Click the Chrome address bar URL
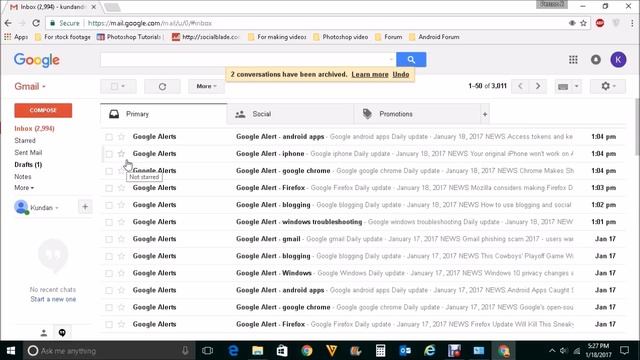The height and width of the screenshot is (360, 640). pyautogui.click(x=150, y=23)
